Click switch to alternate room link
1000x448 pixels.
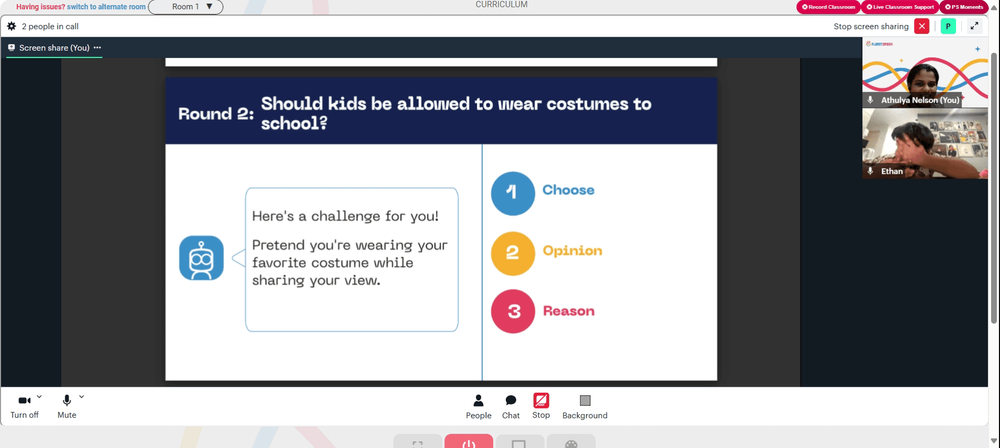coord(107,6)
